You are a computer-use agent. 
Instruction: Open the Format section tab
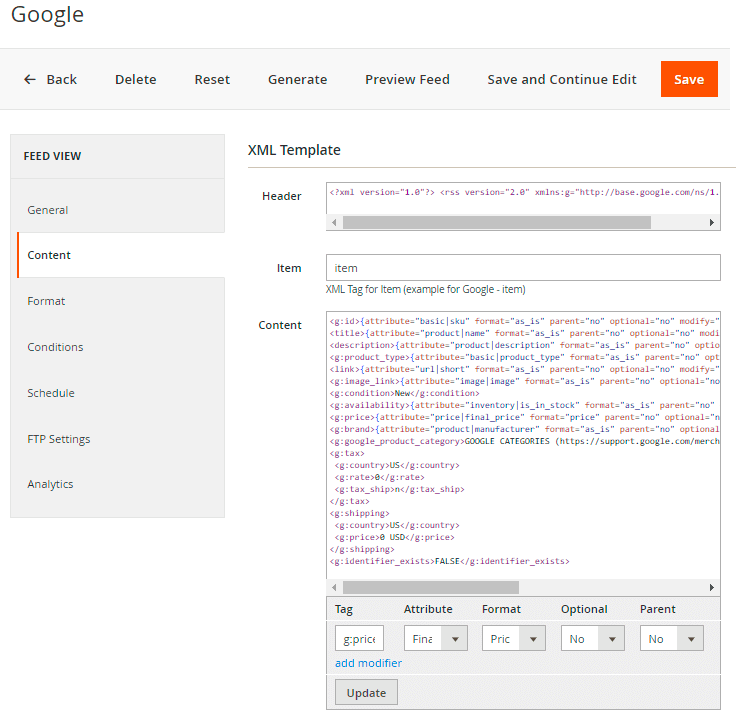click(x=46, y=301)
